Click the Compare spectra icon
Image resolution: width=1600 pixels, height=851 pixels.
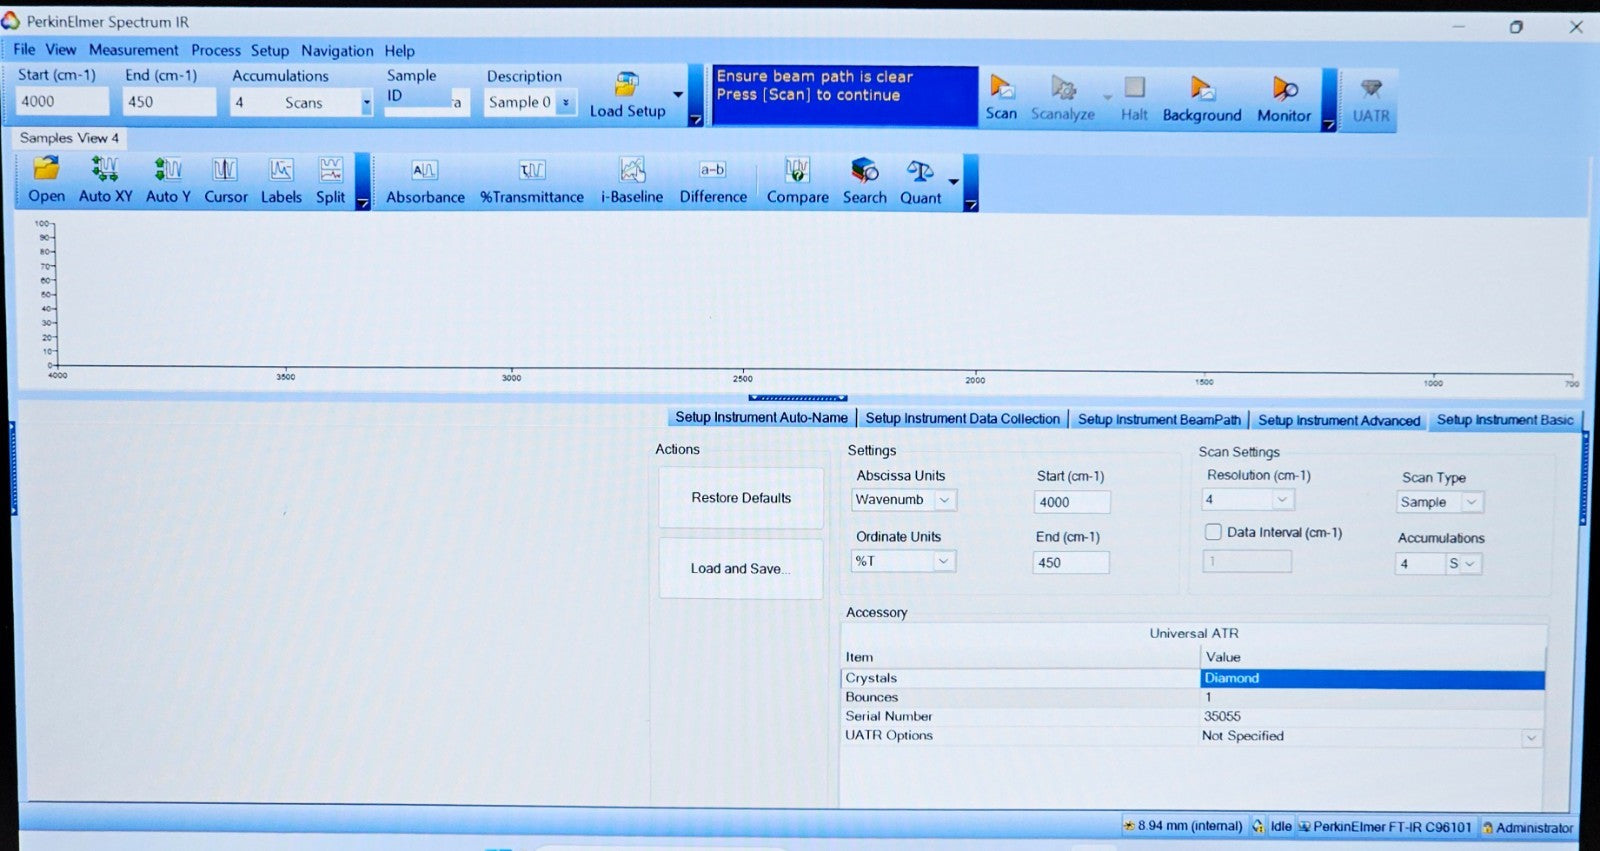coord(797,170)
